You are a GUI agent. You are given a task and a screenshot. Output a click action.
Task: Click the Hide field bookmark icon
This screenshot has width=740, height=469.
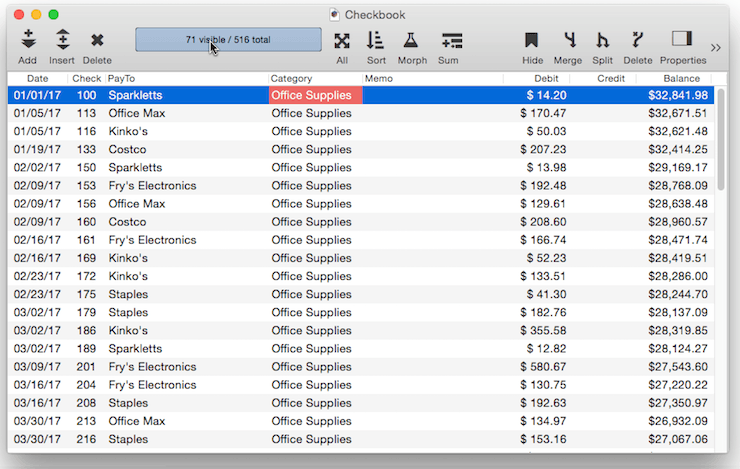coord(531,40)
